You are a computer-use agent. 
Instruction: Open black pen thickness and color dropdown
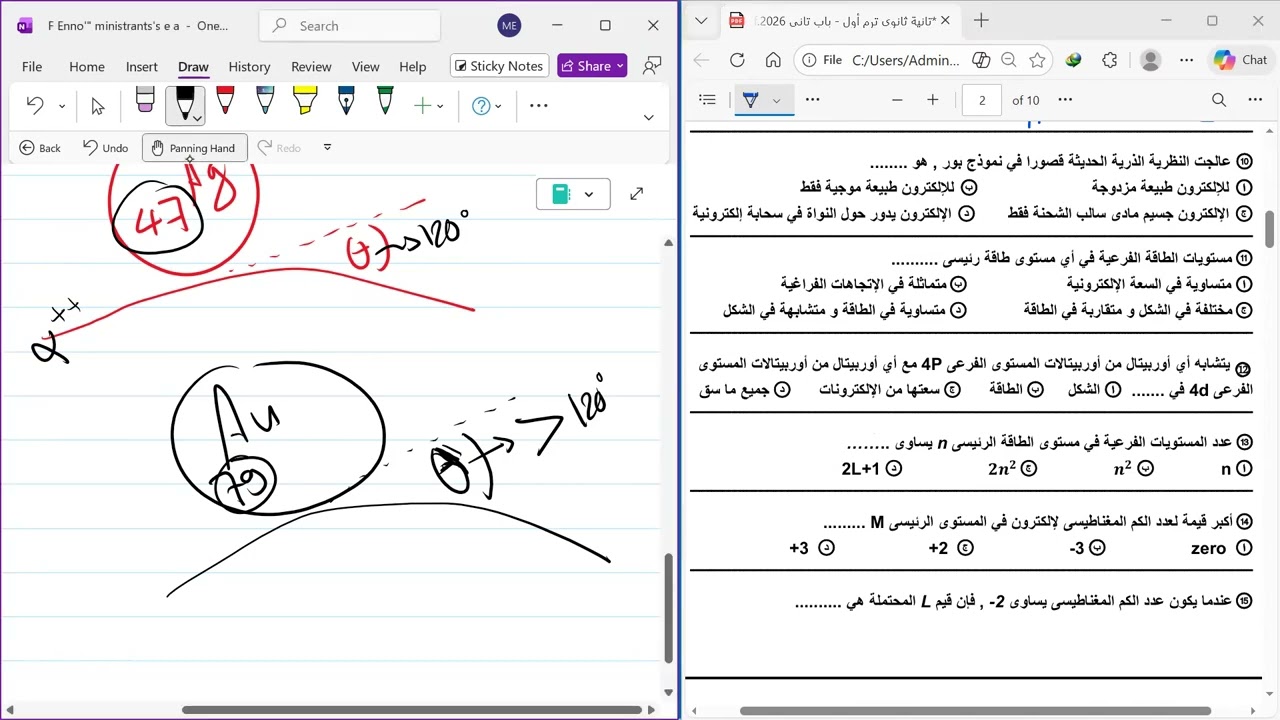(x=198, y=119)
